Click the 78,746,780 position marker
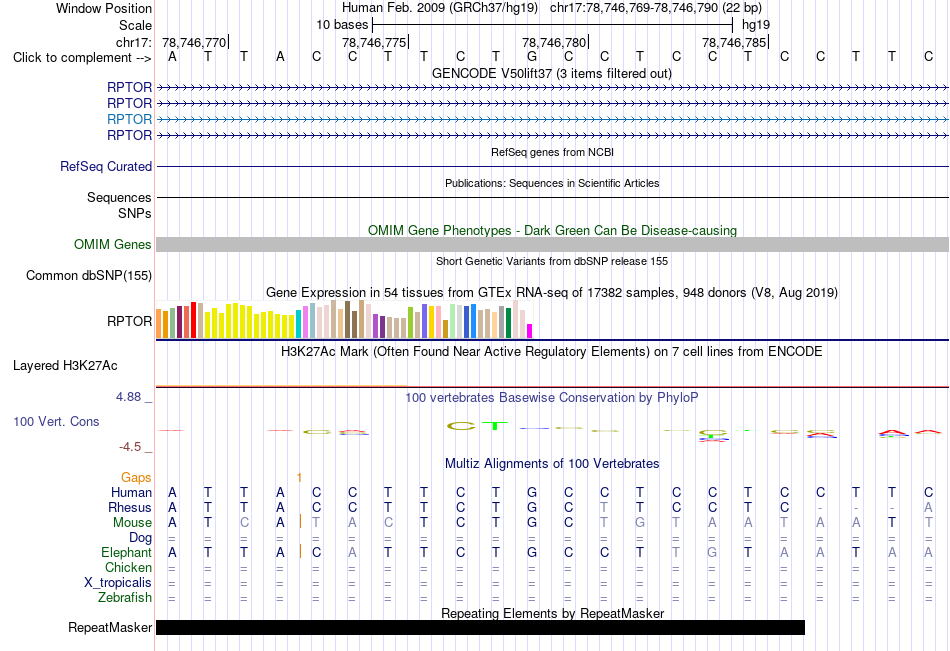 [x=554, y=42]
